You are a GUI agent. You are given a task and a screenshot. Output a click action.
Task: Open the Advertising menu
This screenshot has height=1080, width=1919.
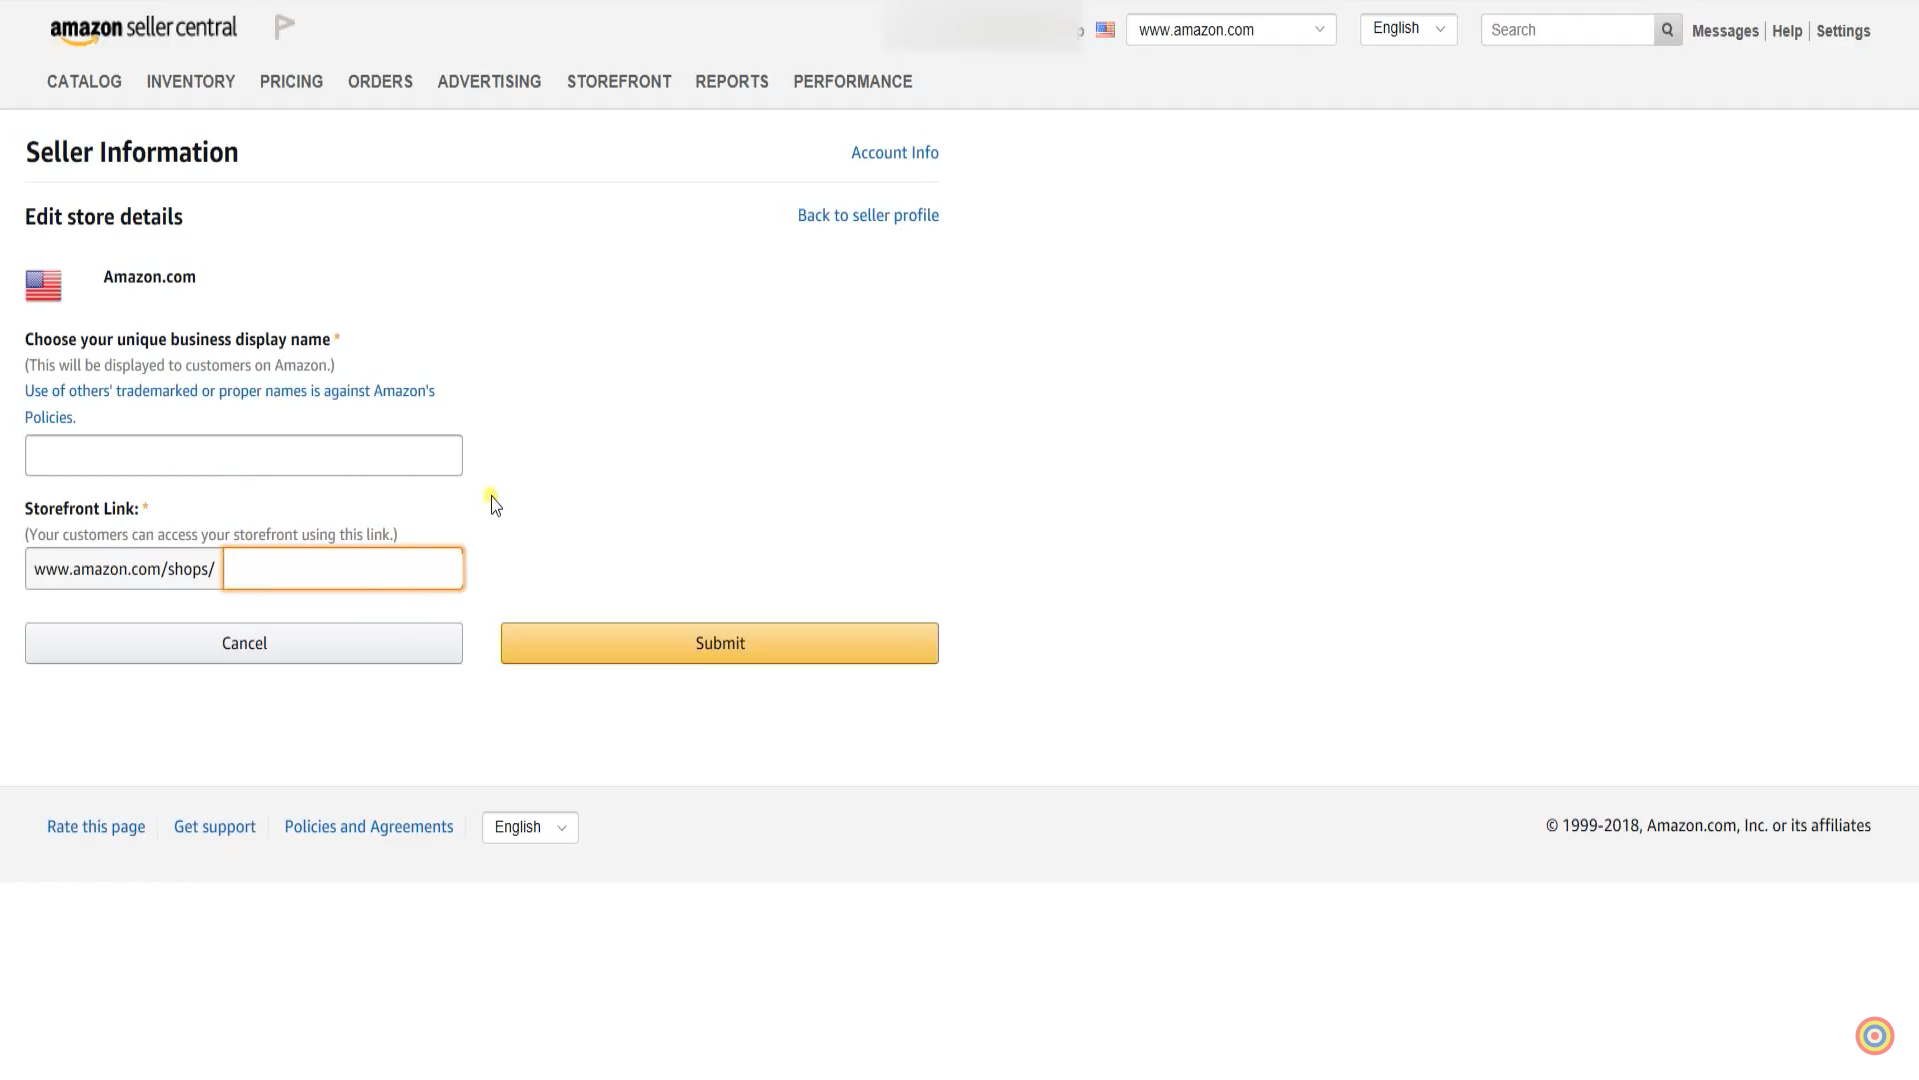pyautogui.click(x=489, y=82)
